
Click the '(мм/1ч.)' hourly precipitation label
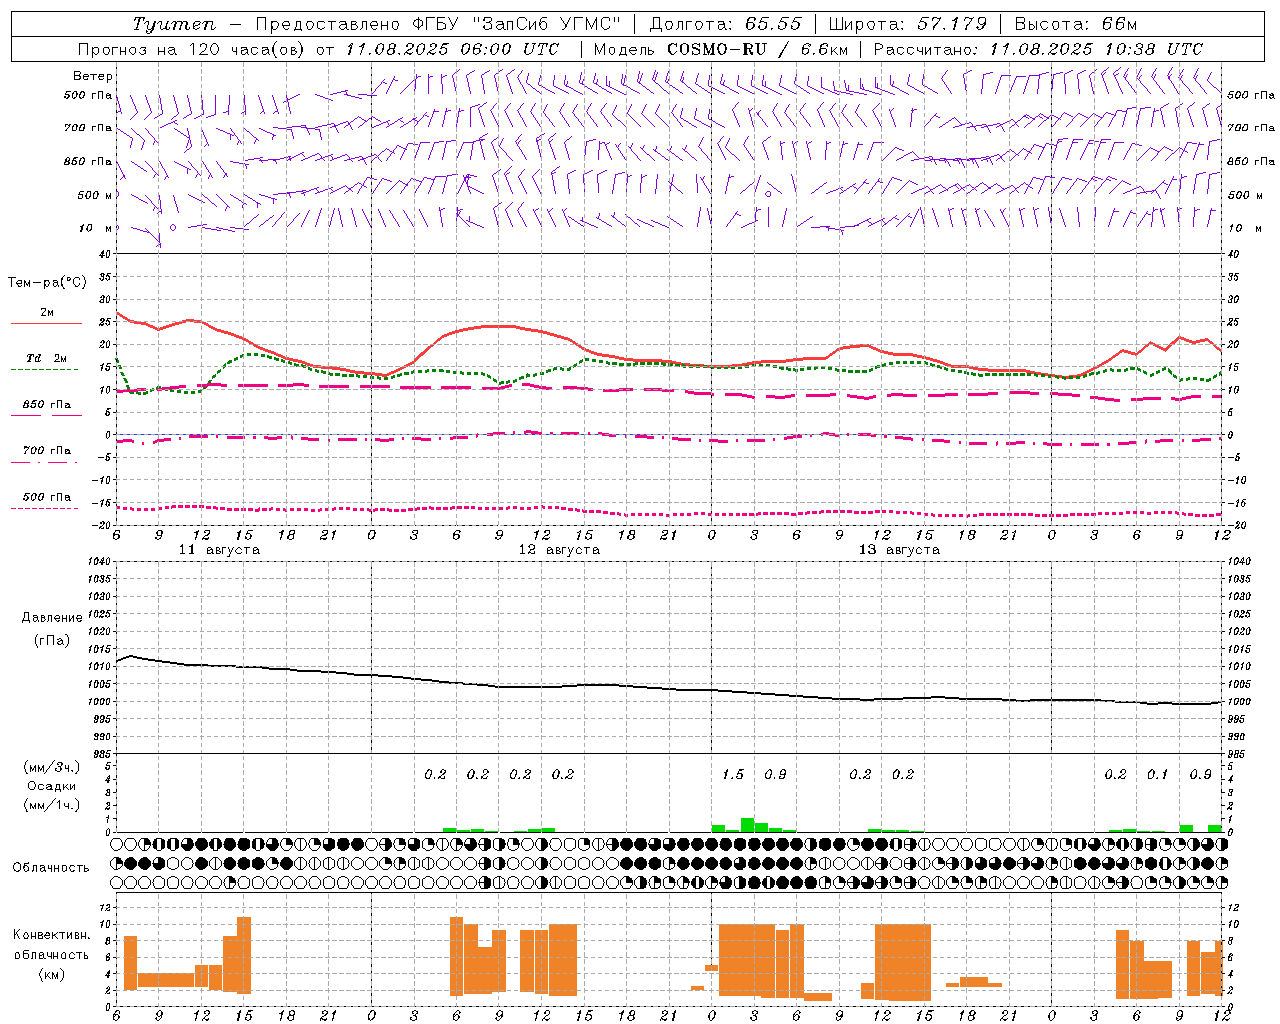52,805
